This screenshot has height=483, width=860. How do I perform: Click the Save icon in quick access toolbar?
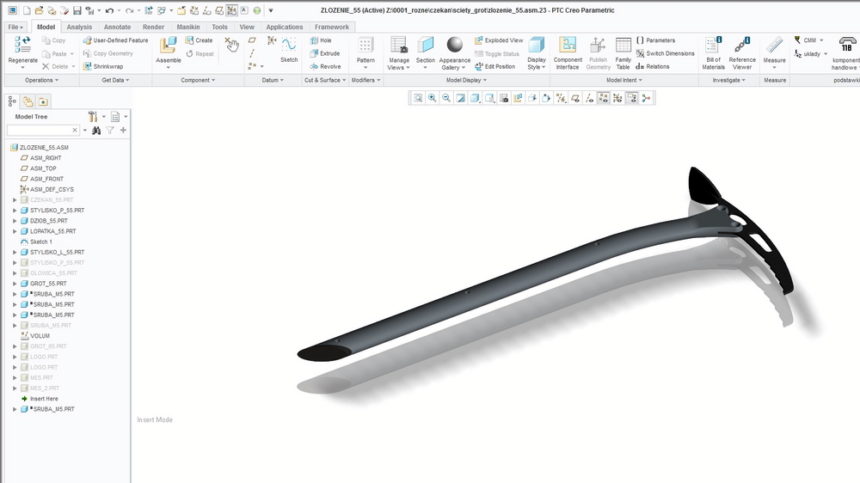77,10
